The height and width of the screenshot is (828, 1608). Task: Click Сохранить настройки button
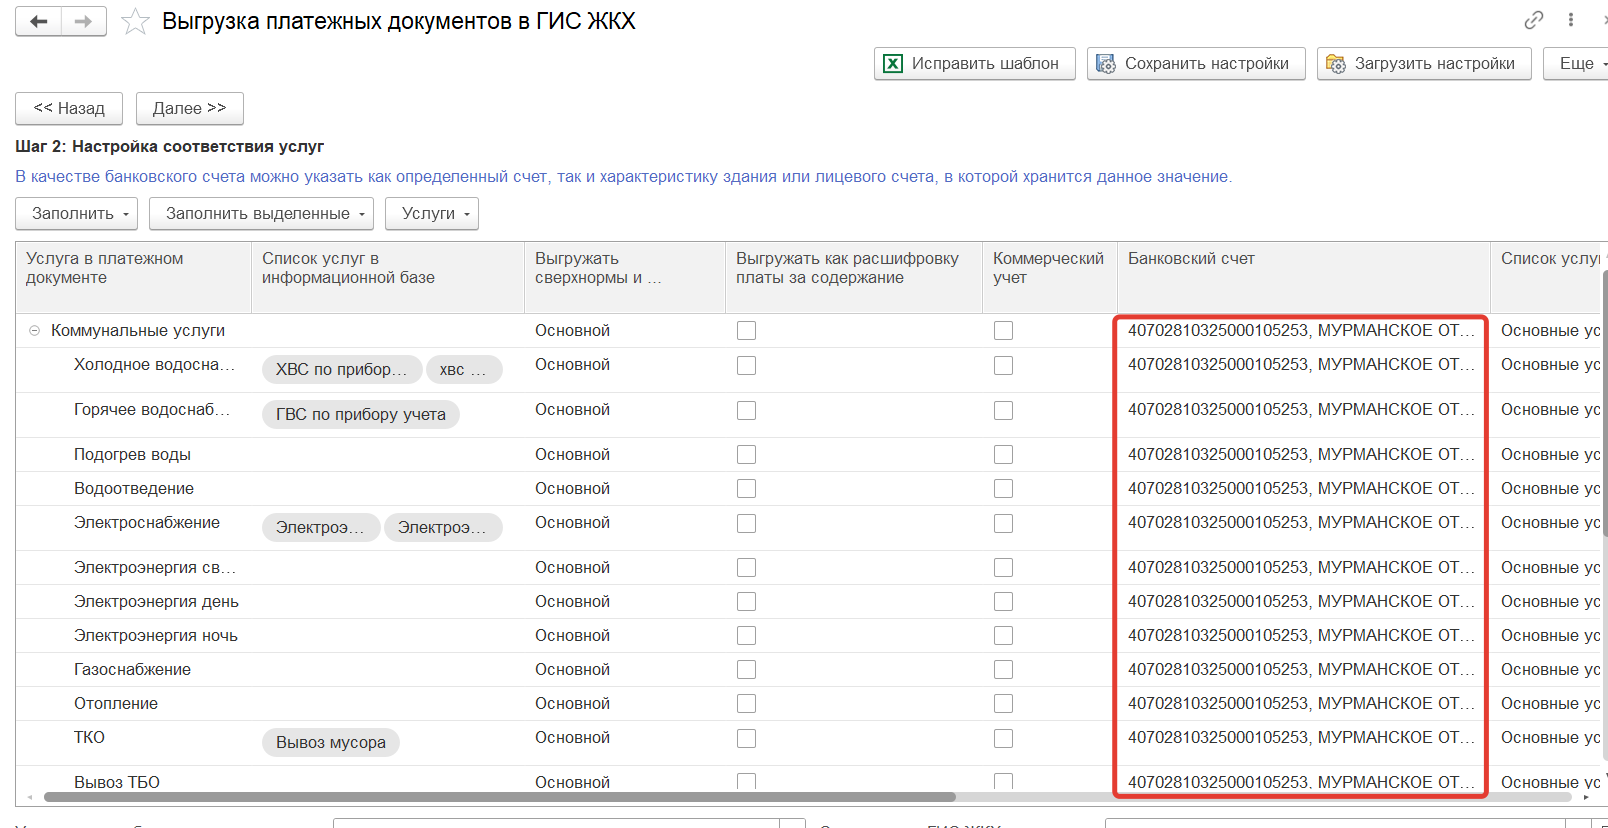click(1196, 64)
